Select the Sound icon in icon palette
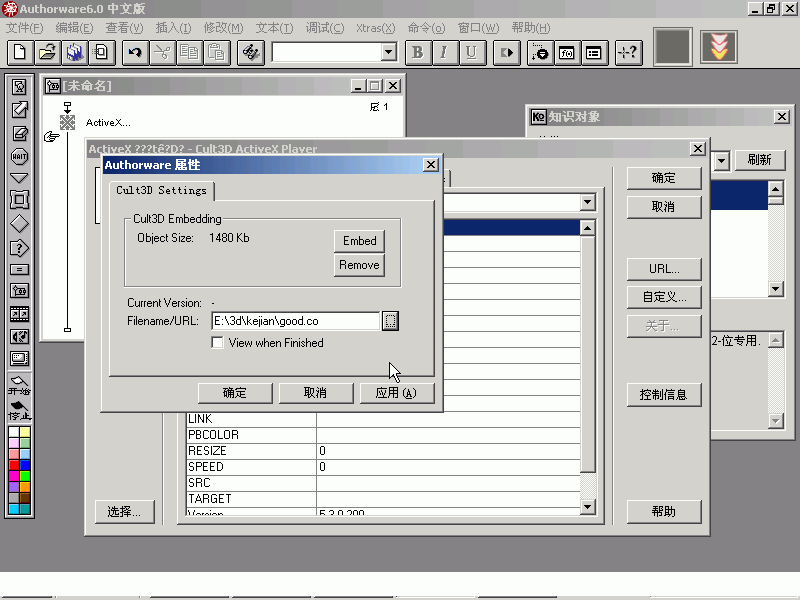 click(x=19, y=337)
